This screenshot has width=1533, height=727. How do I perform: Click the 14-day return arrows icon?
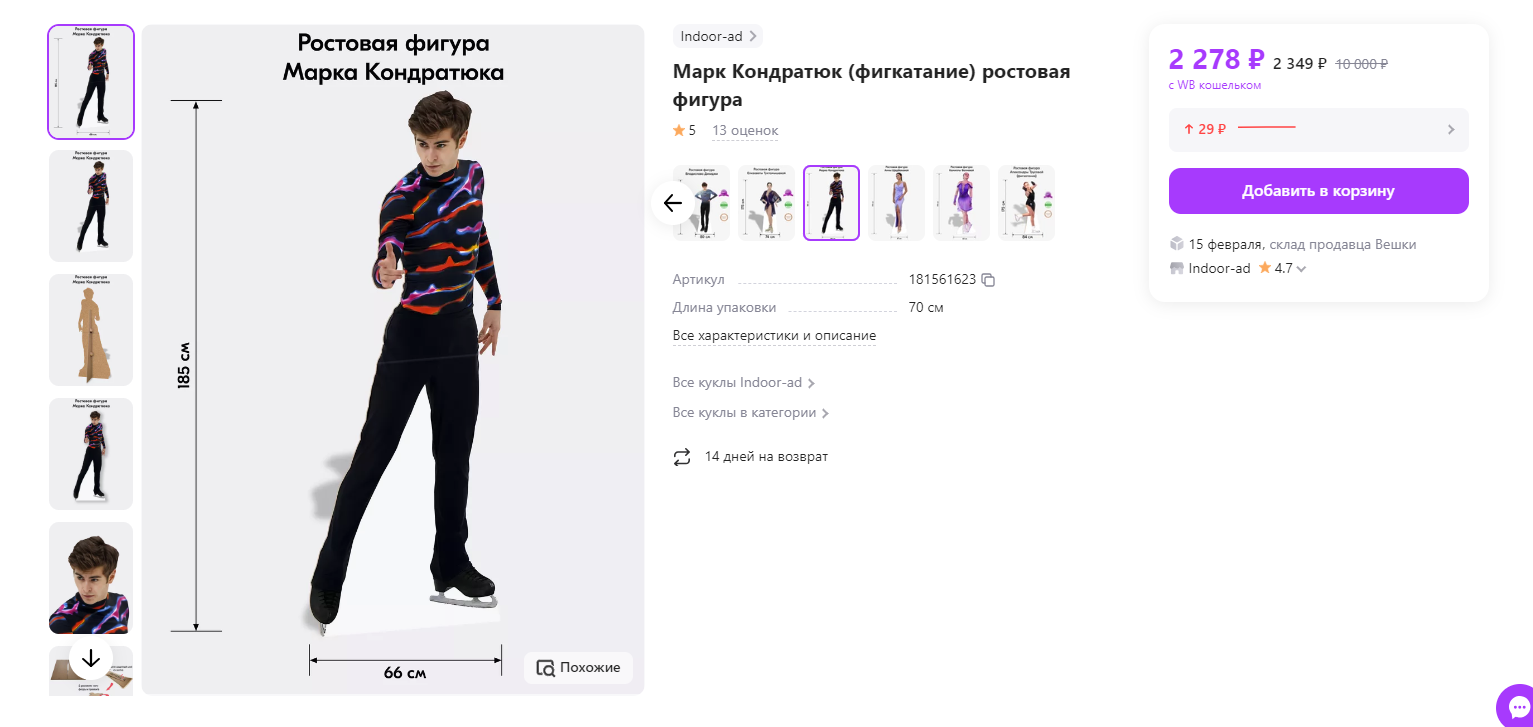click(x=682, y=457)
